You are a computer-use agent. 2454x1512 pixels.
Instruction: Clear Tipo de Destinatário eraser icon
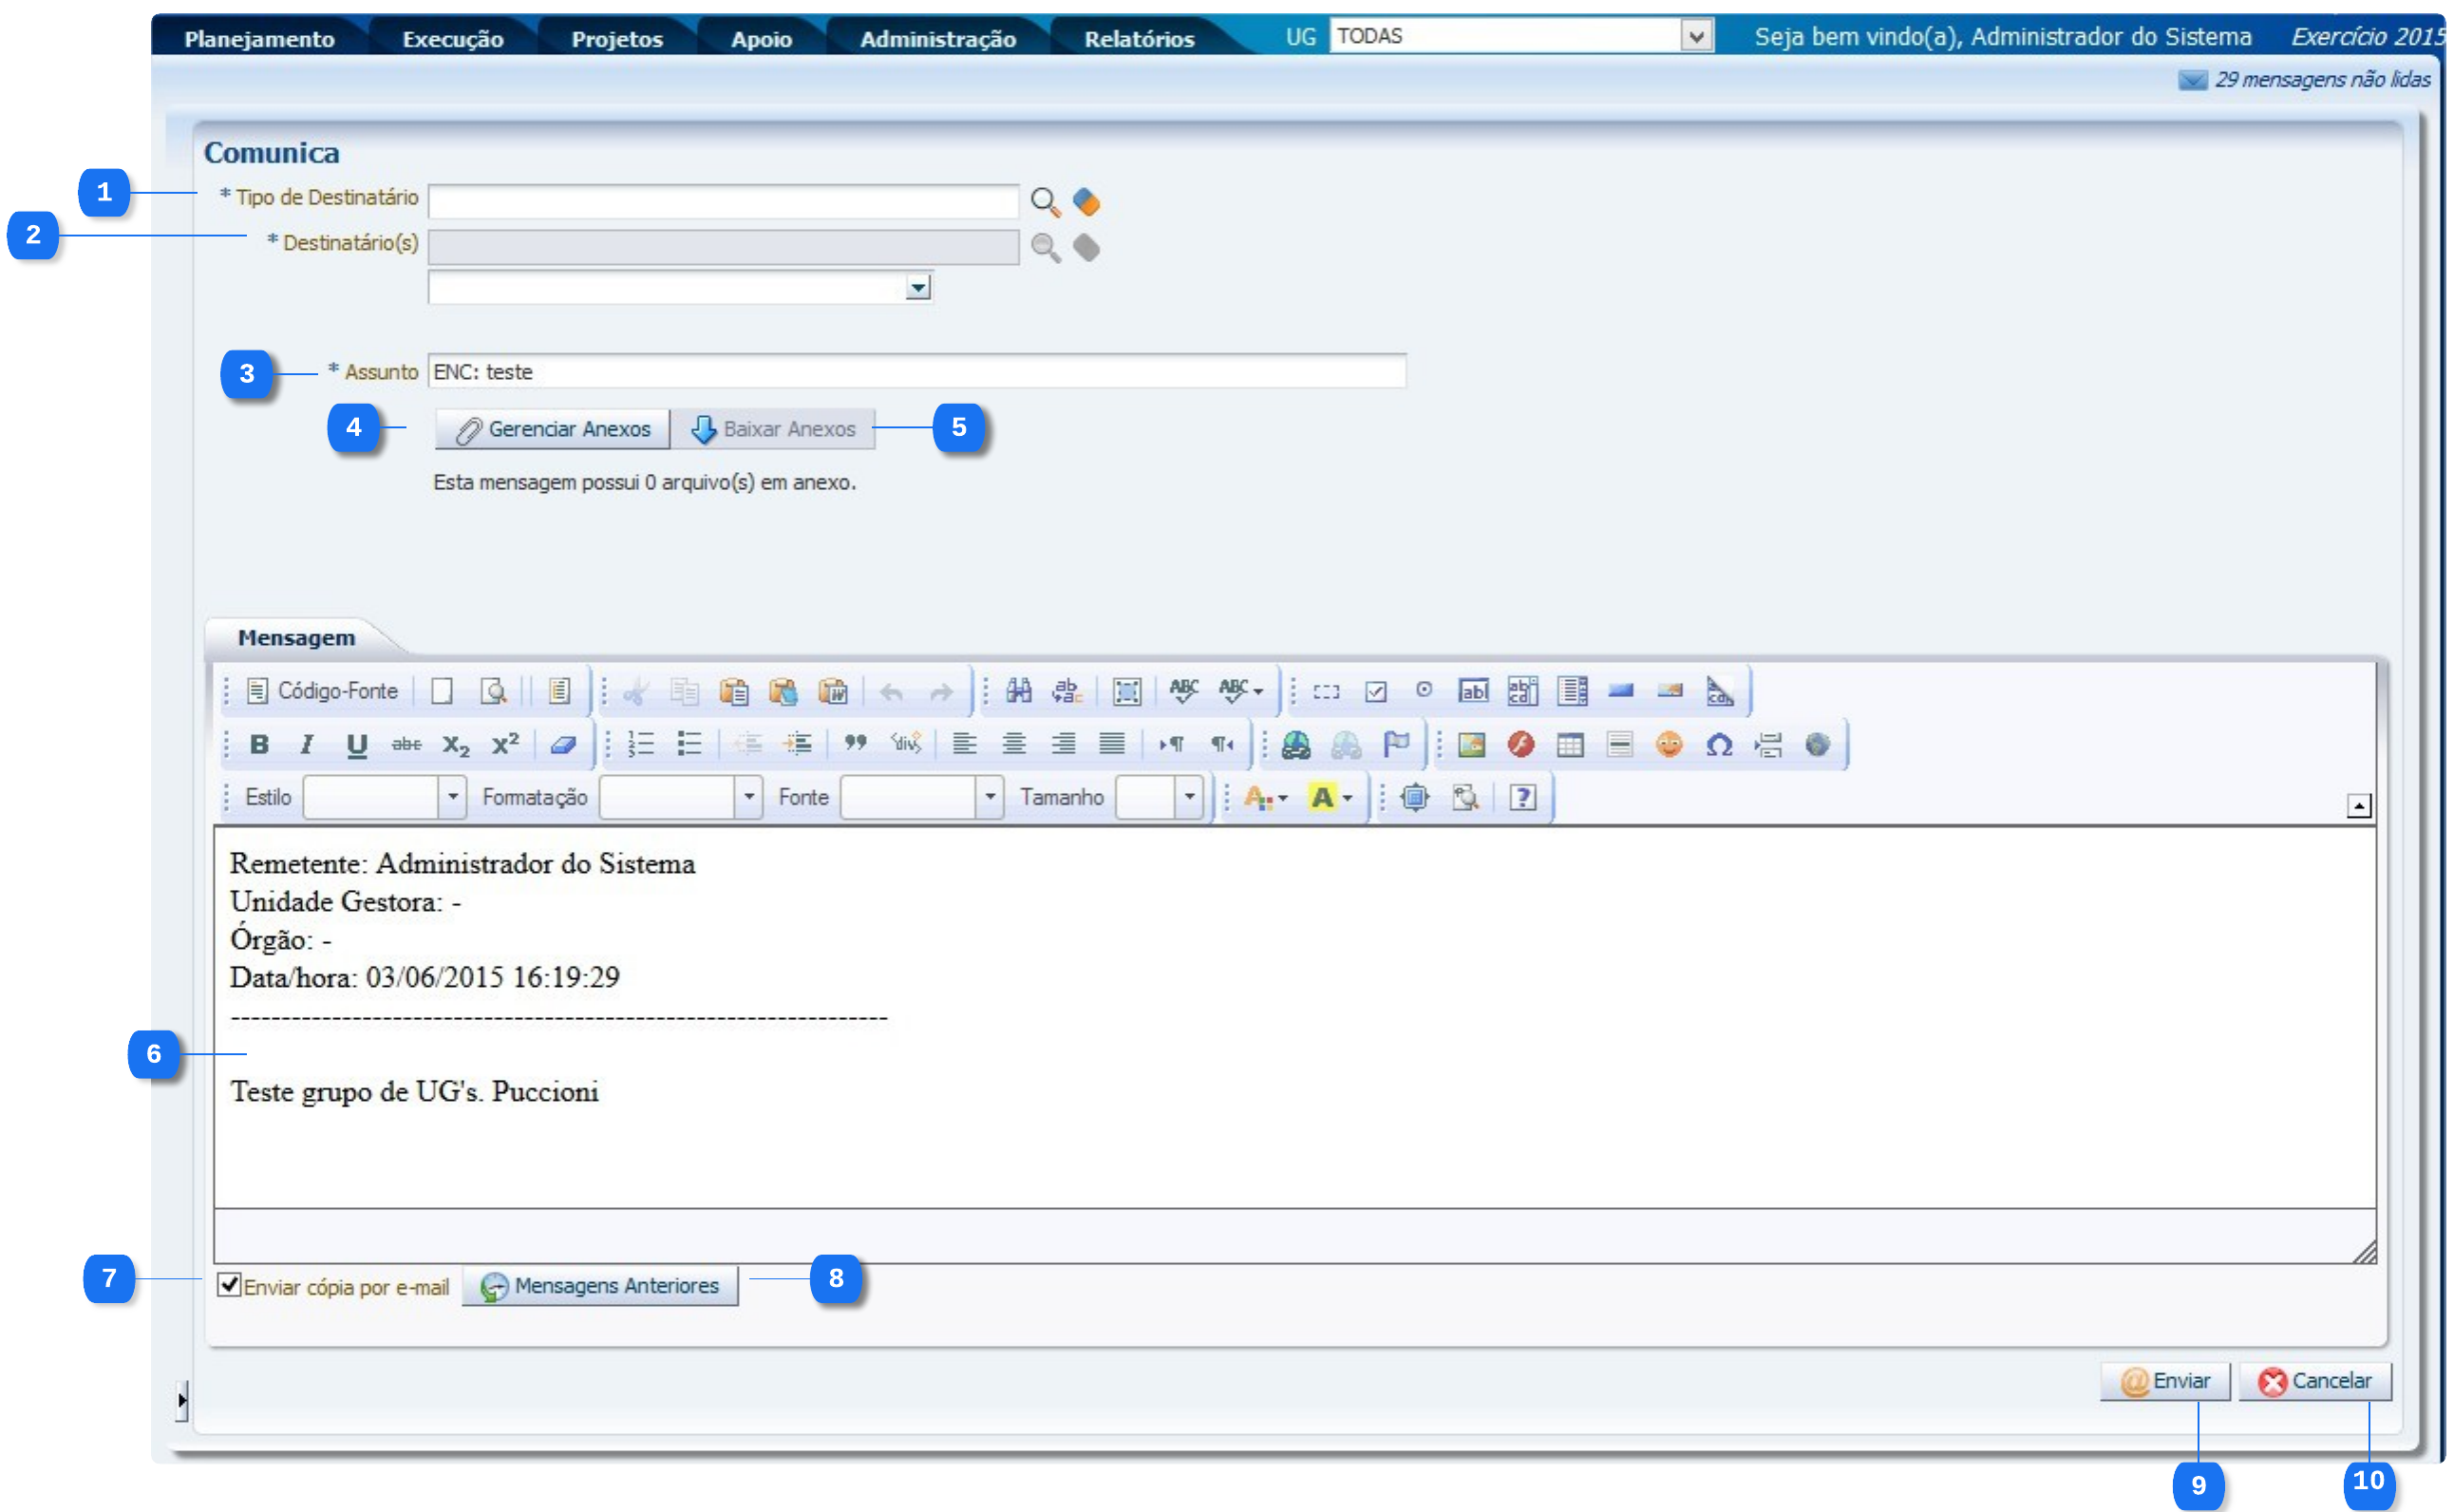(1086, 202)
